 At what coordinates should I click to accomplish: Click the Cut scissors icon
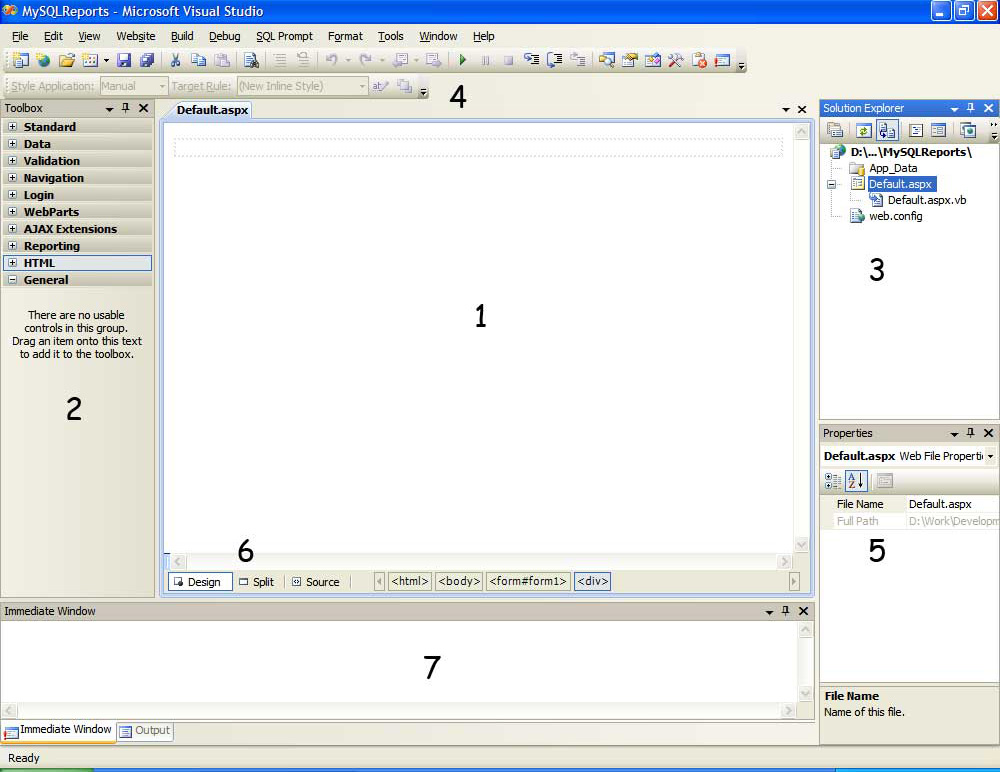175,60
